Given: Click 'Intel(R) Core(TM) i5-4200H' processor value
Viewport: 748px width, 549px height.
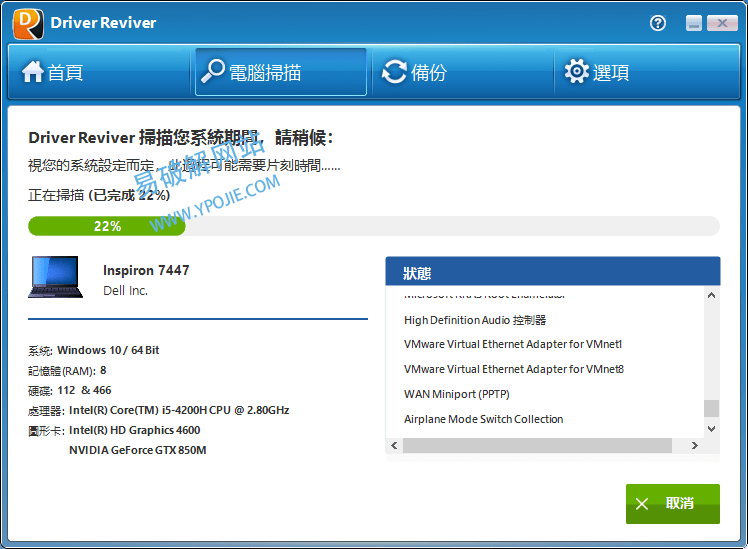Looking at the screenshot, I should coord(179,410).
